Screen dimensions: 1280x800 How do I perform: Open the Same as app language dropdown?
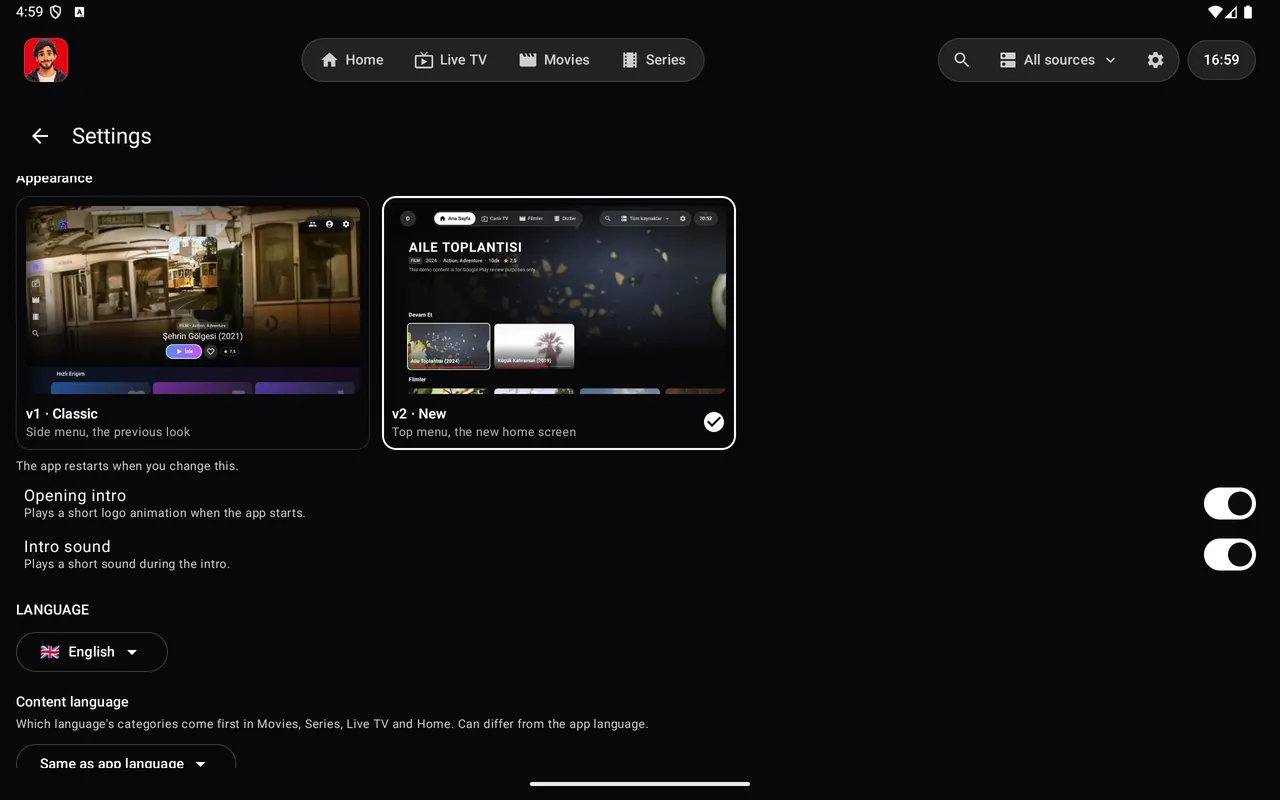coord(126,757)
